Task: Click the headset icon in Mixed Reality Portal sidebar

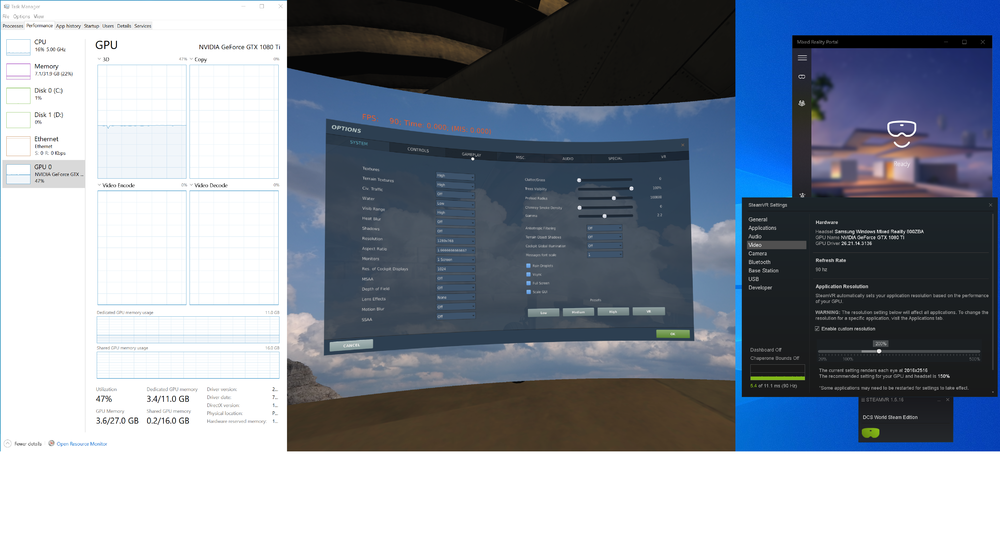Action: 802,77
